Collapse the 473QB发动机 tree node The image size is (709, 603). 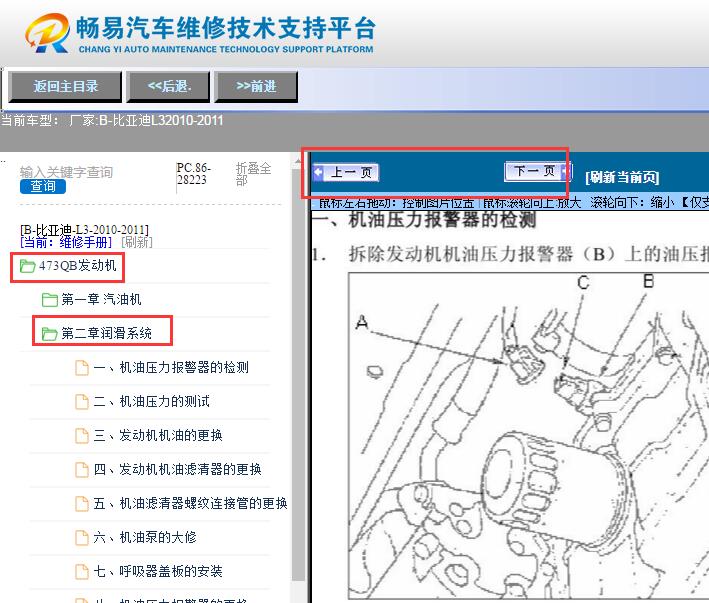(78, 266)
